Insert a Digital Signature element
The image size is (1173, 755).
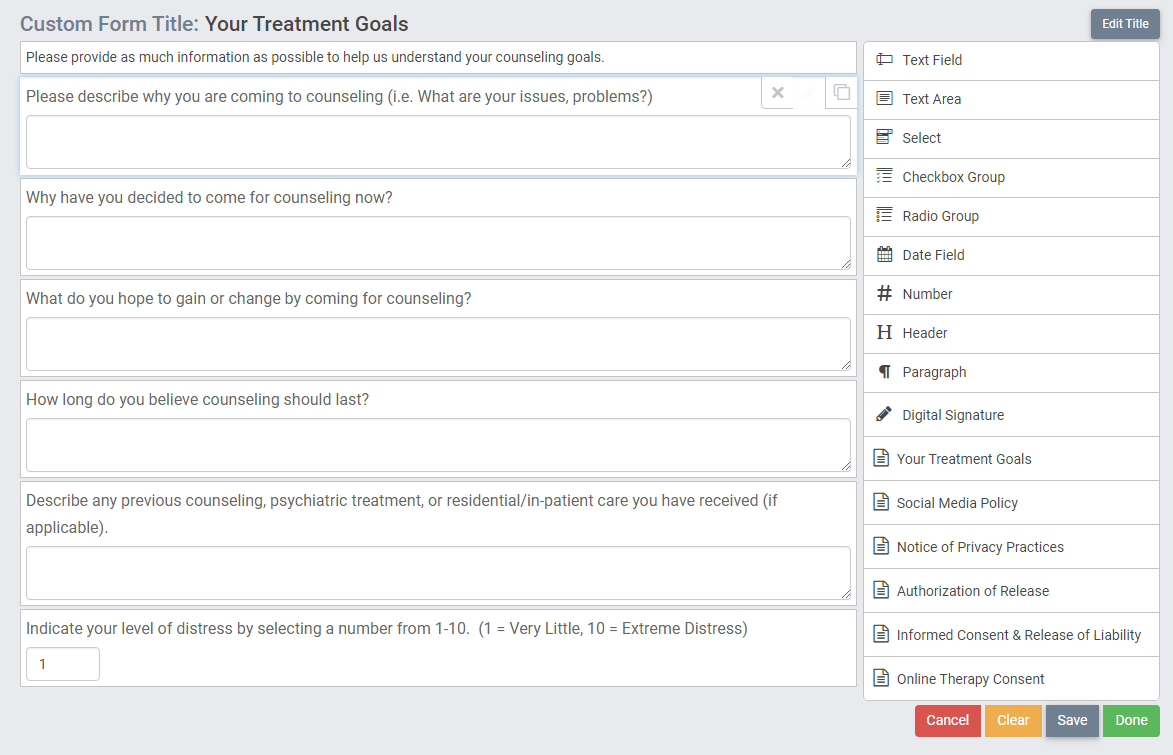(1011, 415)
